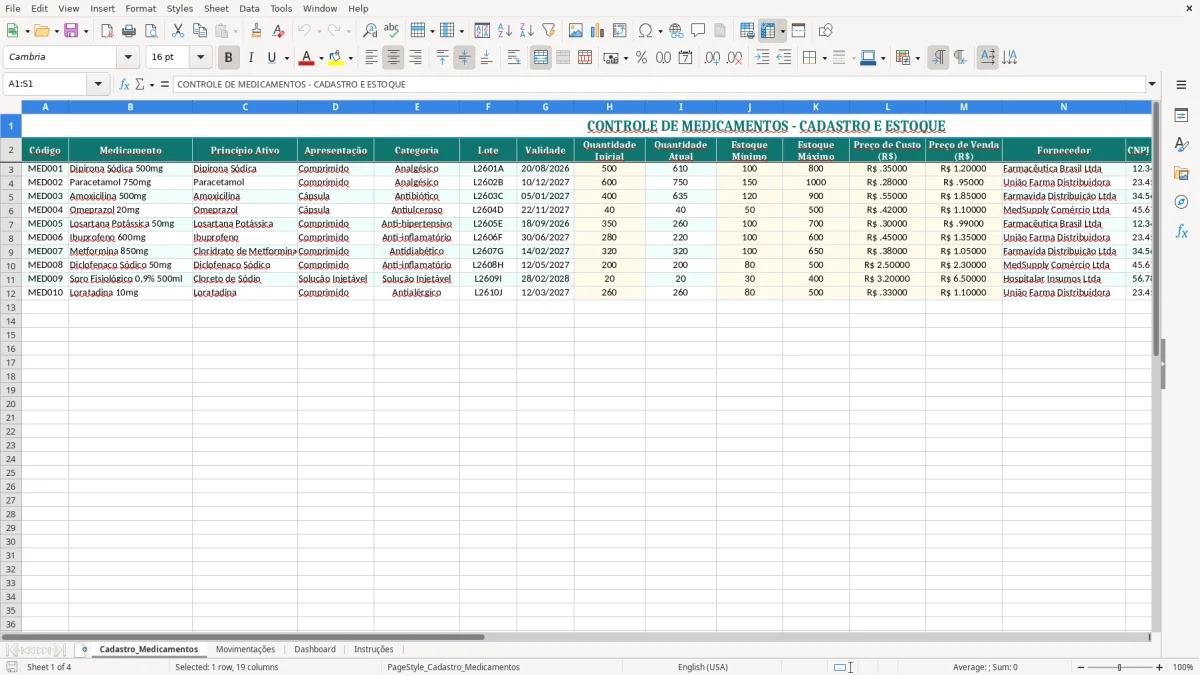The width and height of the screenshot is (1200, 675).
Task: Click the Add Decimal Place icon
Action: (x=712, y=58)
